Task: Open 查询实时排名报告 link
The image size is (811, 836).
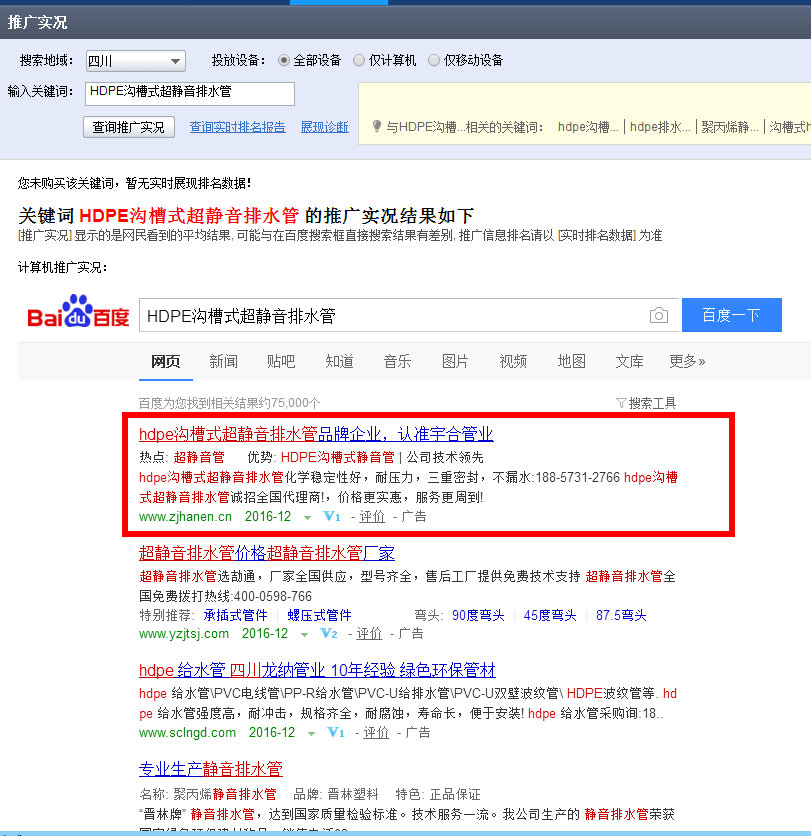Action: click(237, 127)
